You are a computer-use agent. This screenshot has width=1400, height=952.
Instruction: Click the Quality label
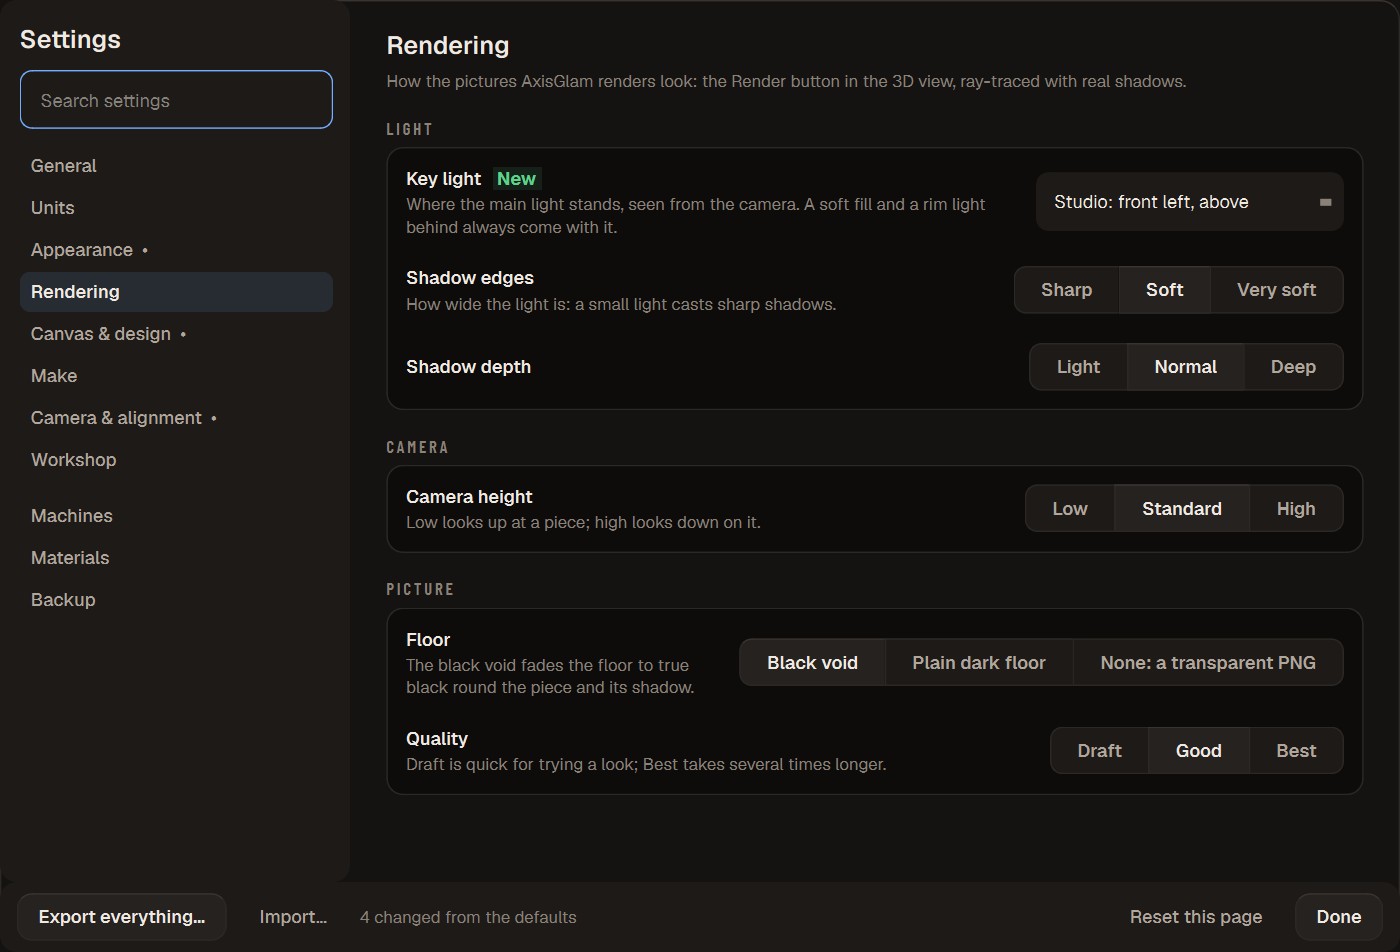pos(437,739)
